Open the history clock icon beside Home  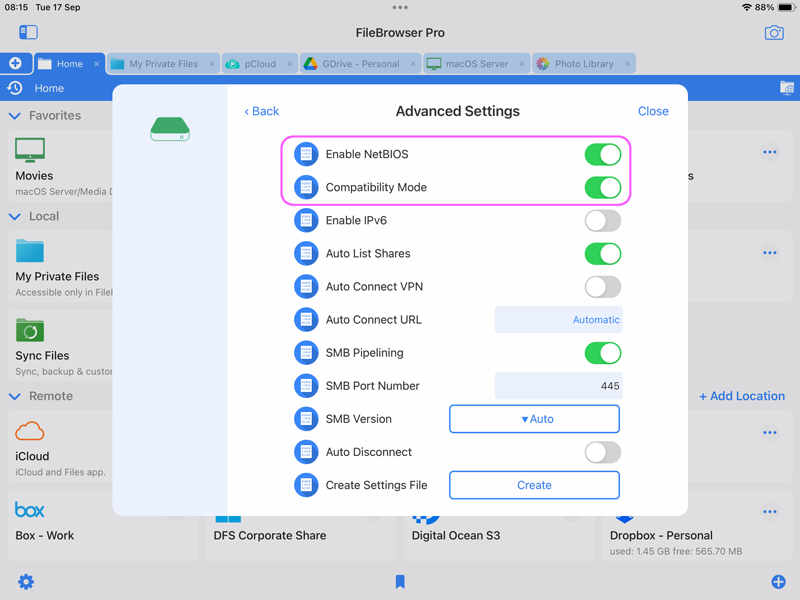(15, 88)
